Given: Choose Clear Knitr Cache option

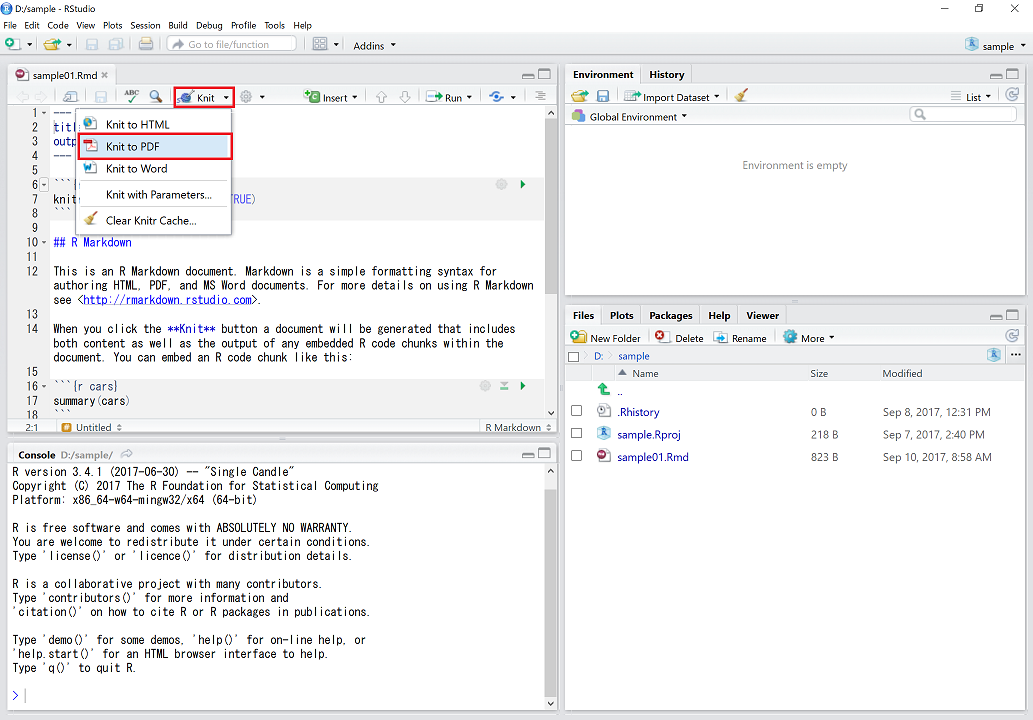Looking at the screenshot, I should (x=154, y=221).
